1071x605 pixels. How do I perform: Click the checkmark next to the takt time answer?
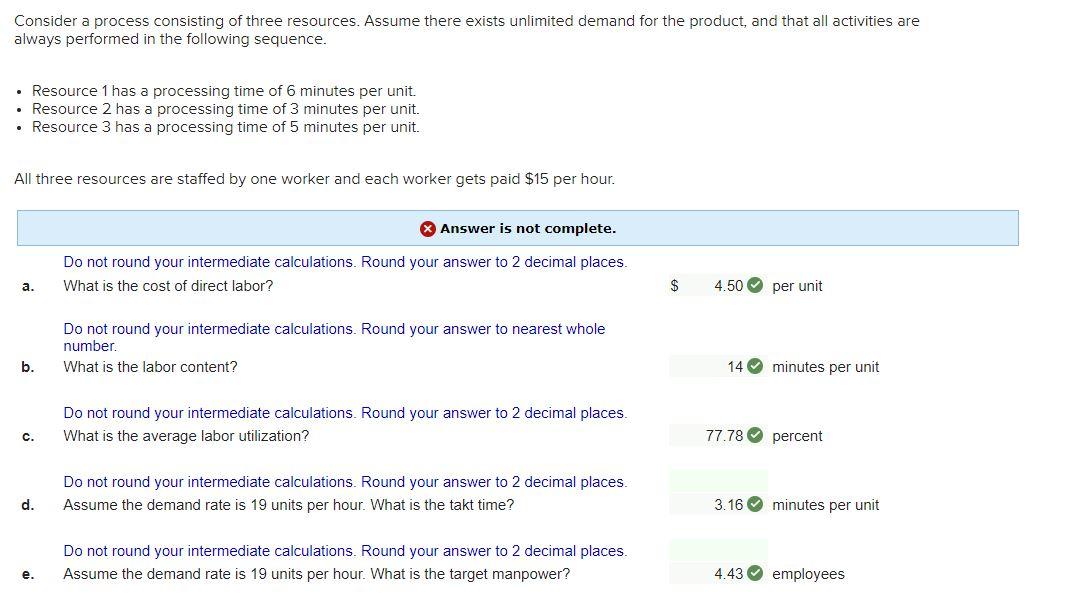pyautogui.click(x=757, y=505)
